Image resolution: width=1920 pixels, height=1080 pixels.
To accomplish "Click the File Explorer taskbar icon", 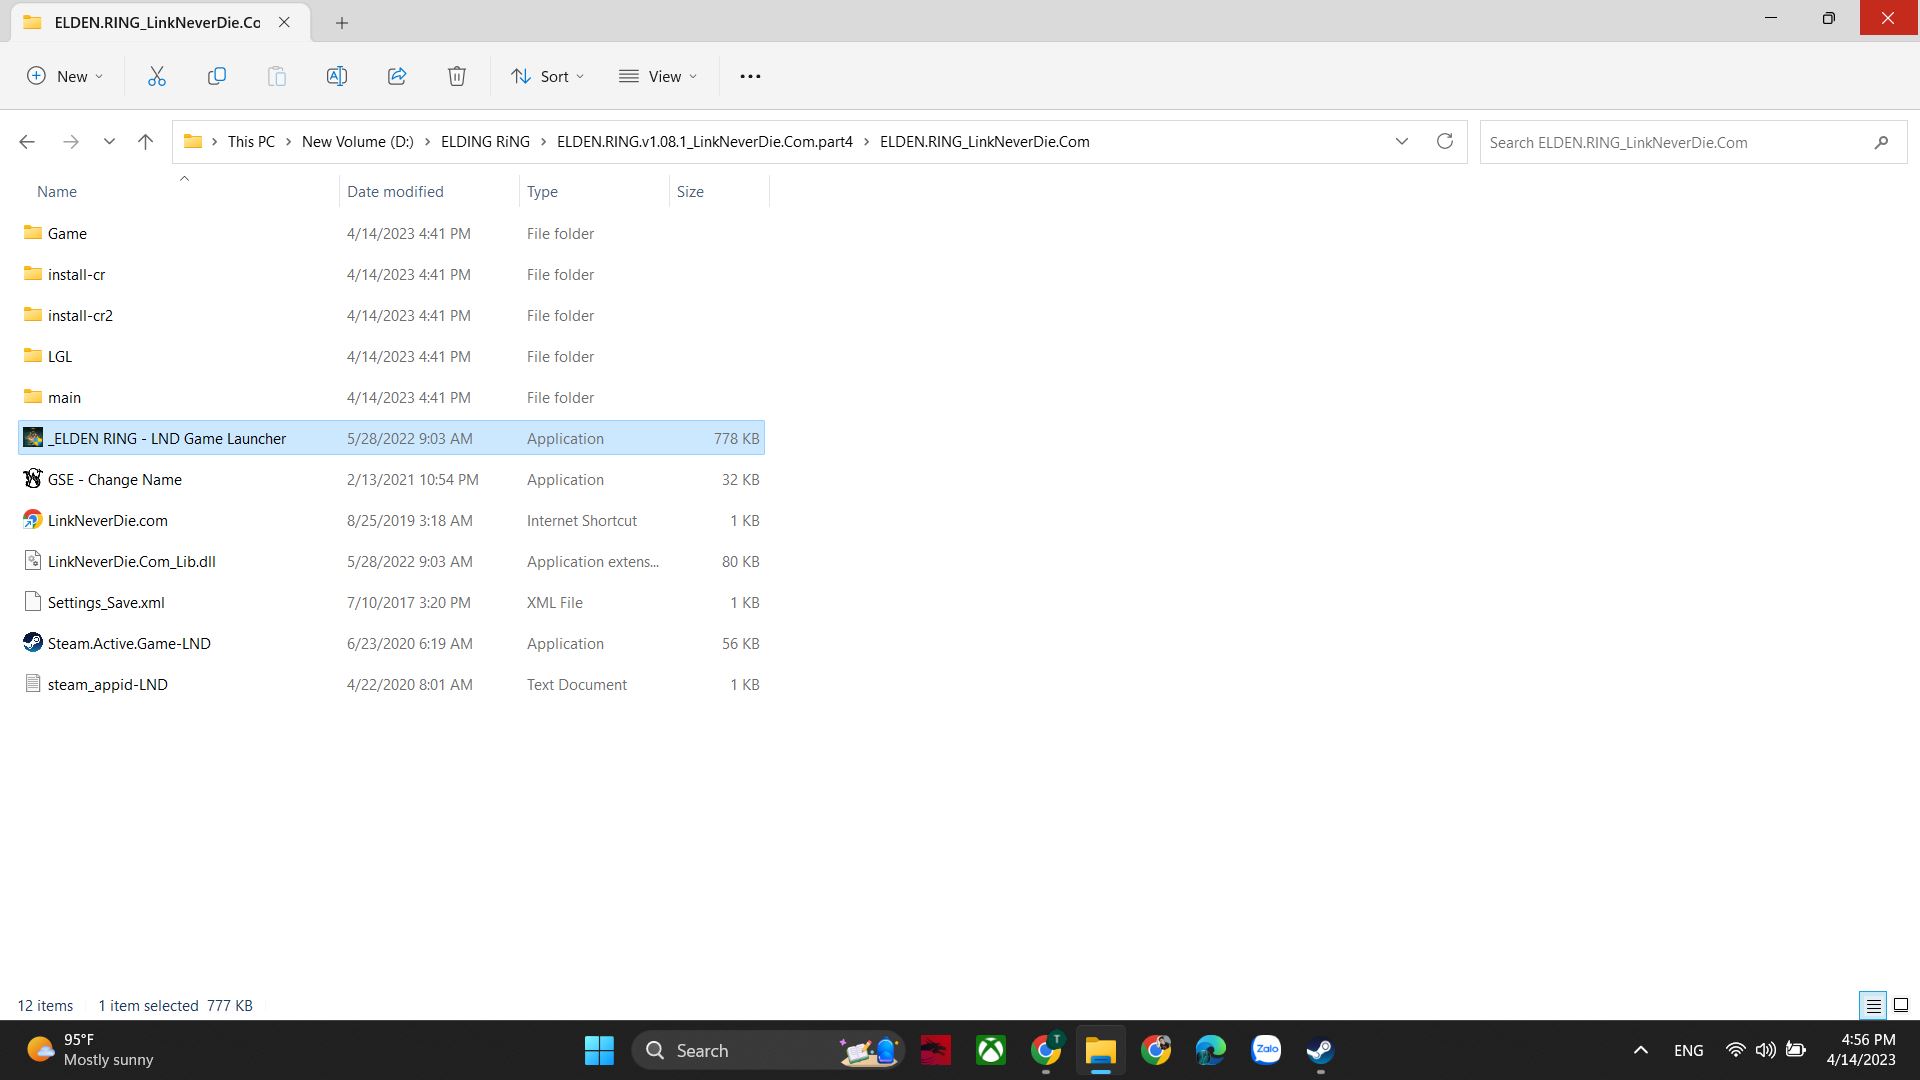I will tap(1101, 1050).
